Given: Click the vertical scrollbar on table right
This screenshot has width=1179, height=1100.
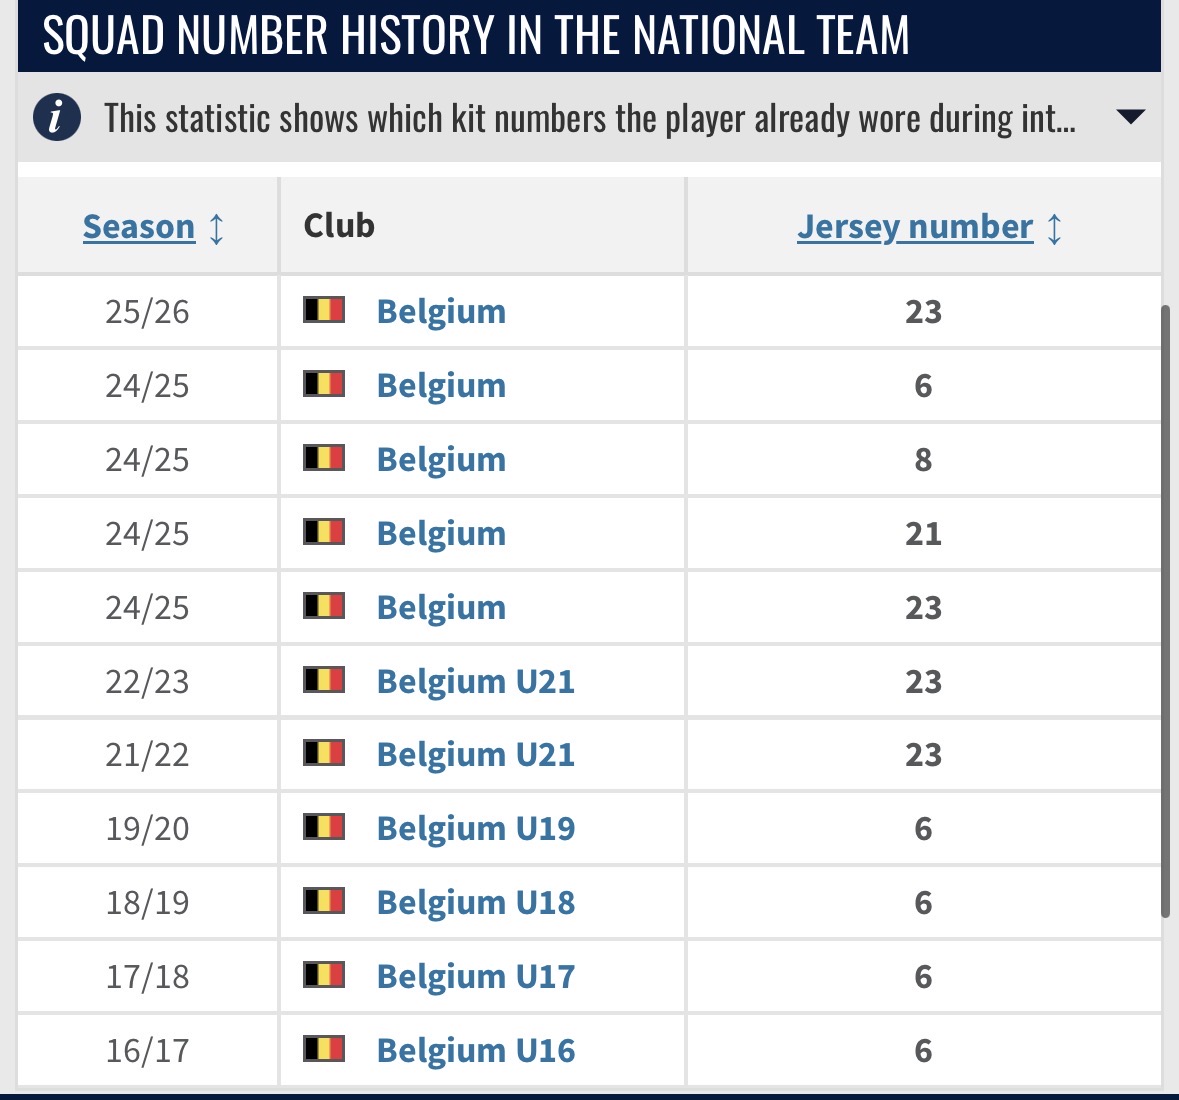Looking at the screenshot, I should pos(1165,610).
